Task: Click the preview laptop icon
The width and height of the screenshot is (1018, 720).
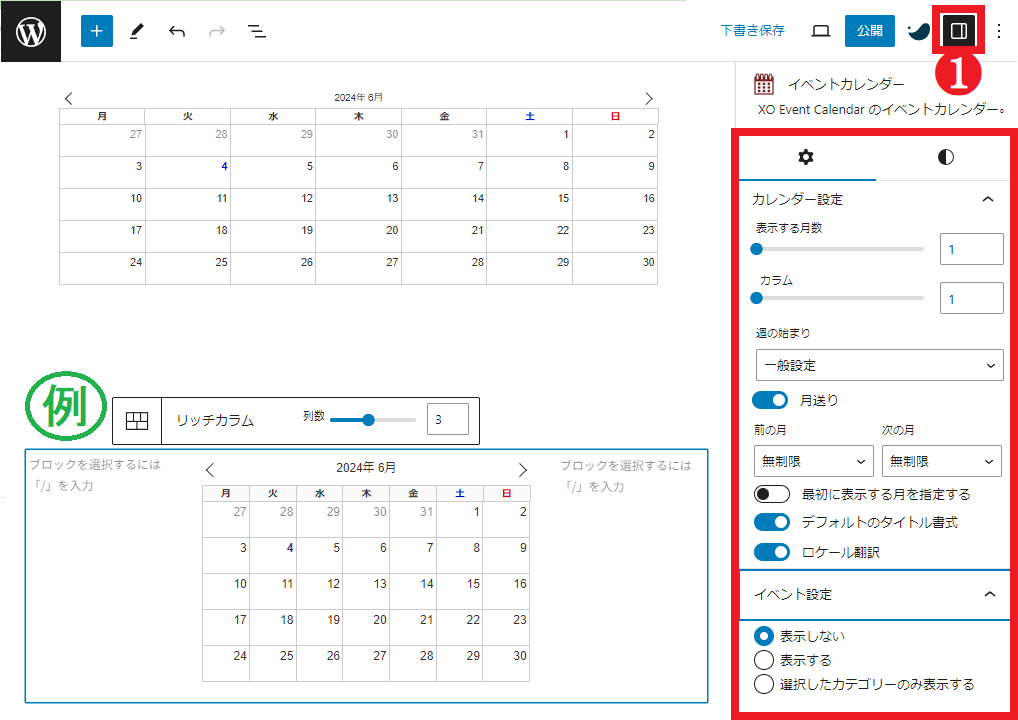Action: pos(820,31)
